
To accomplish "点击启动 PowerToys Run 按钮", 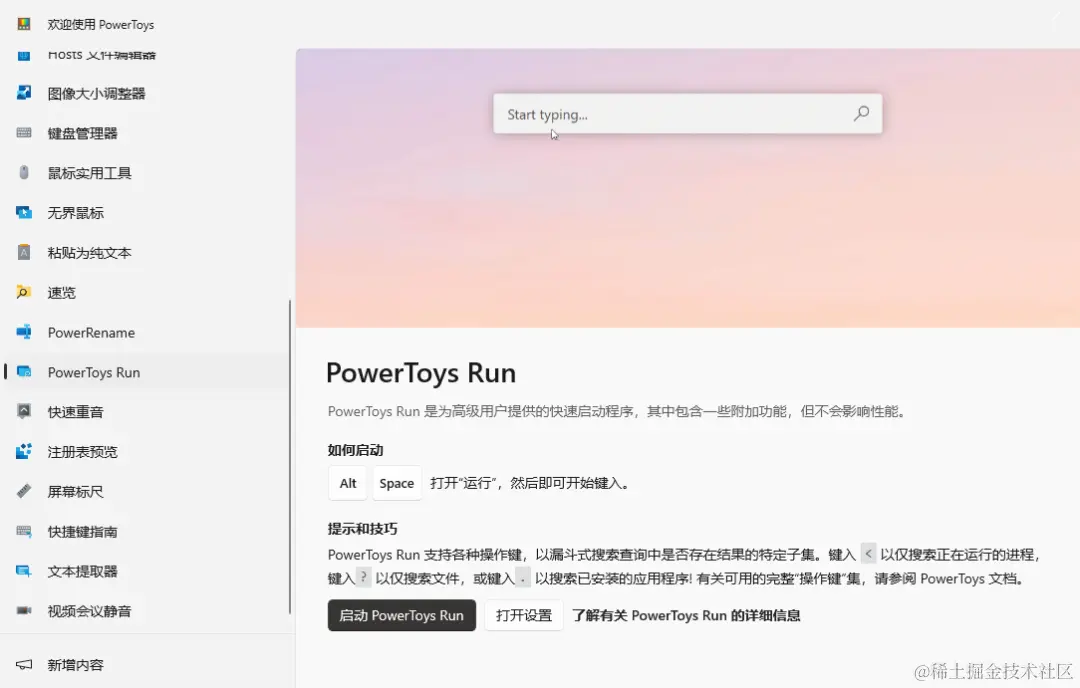I will pos(401,615).
